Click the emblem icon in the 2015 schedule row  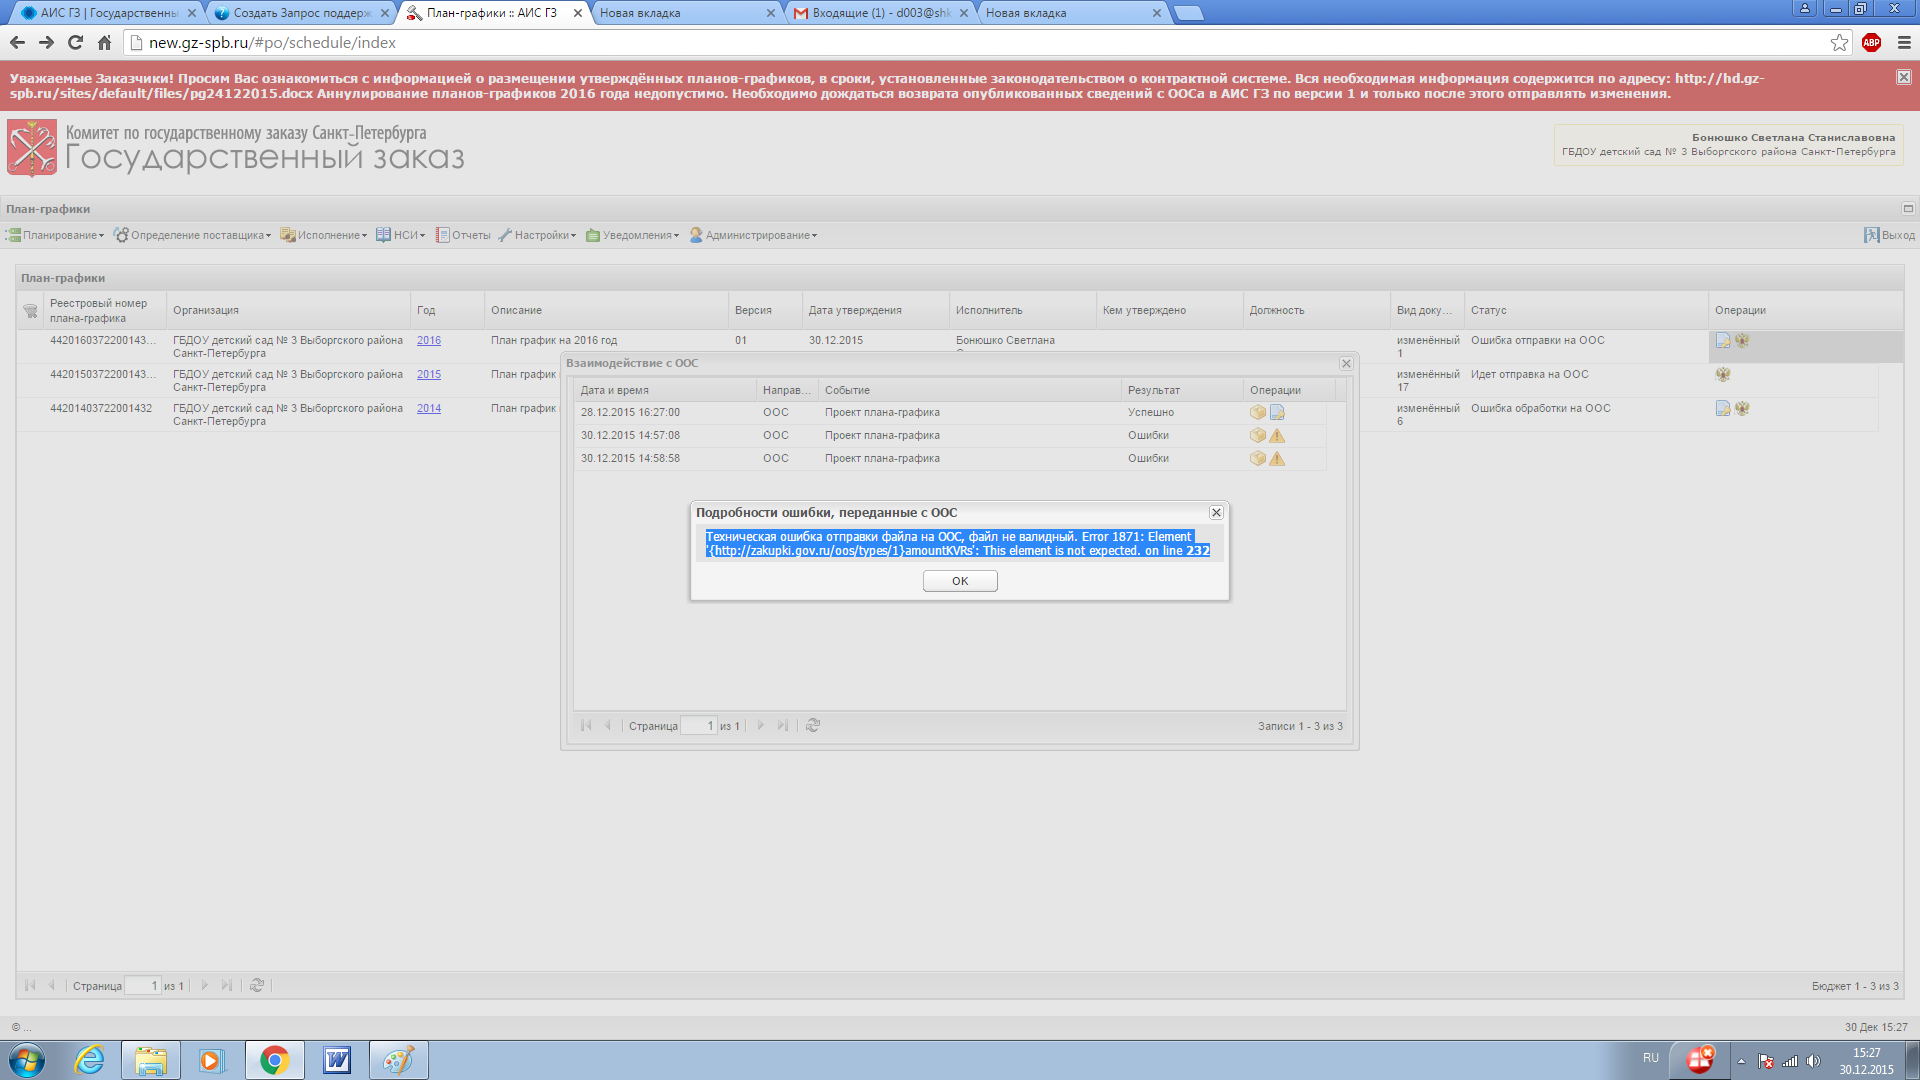[x=1722, y=375]
